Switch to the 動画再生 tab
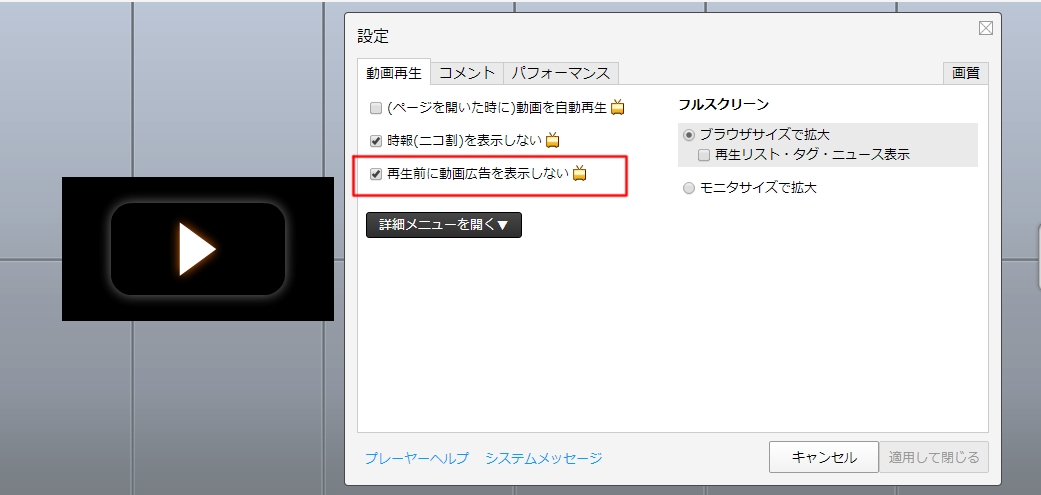 pos(394,73)
